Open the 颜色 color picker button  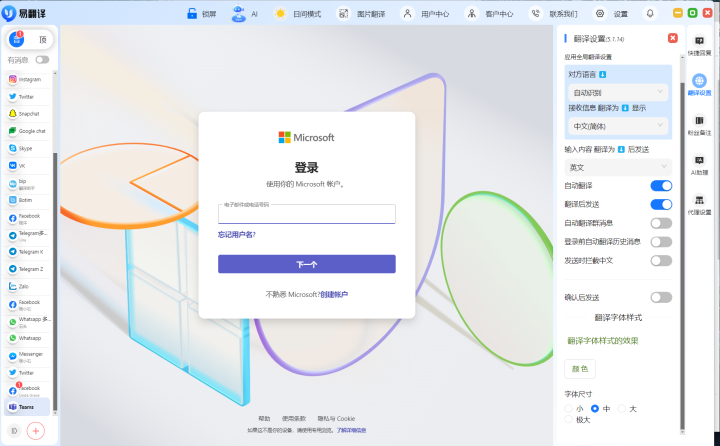tap(580, 369)
